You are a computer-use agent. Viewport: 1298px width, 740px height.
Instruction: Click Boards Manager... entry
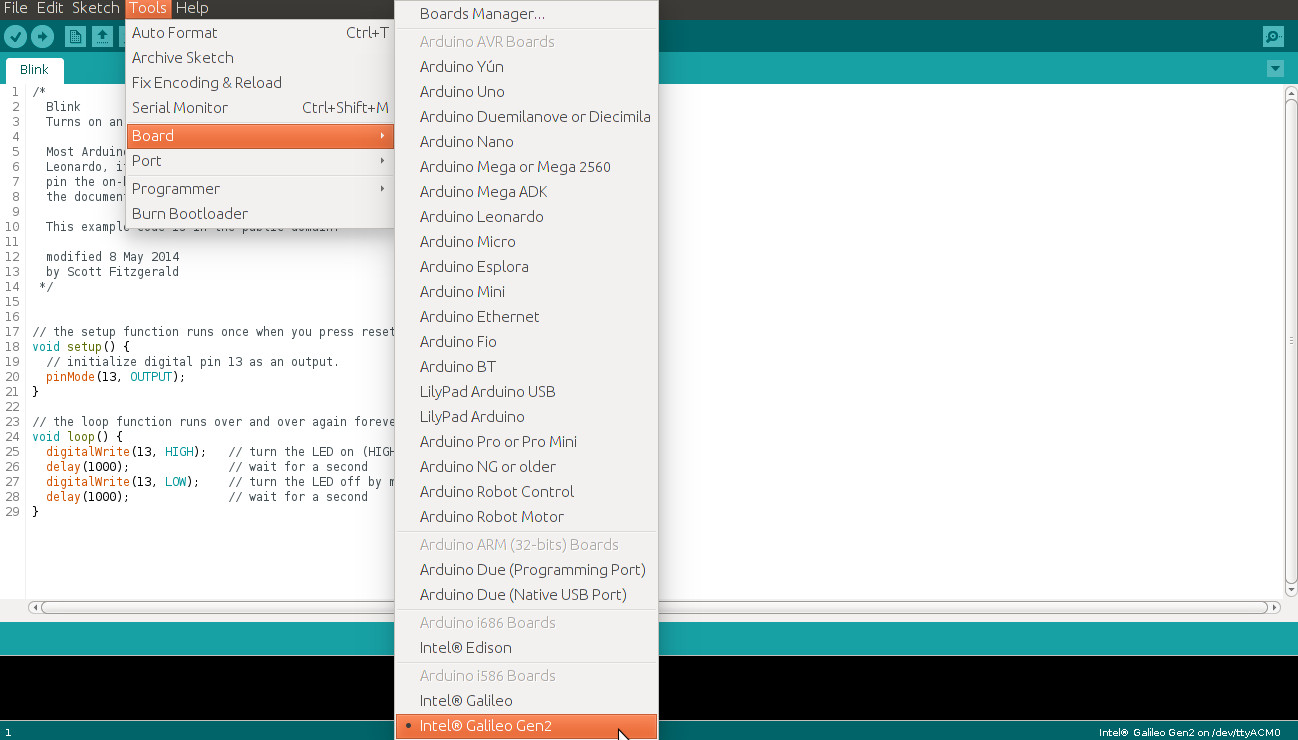pyautogui.click(x=482, y=14)
